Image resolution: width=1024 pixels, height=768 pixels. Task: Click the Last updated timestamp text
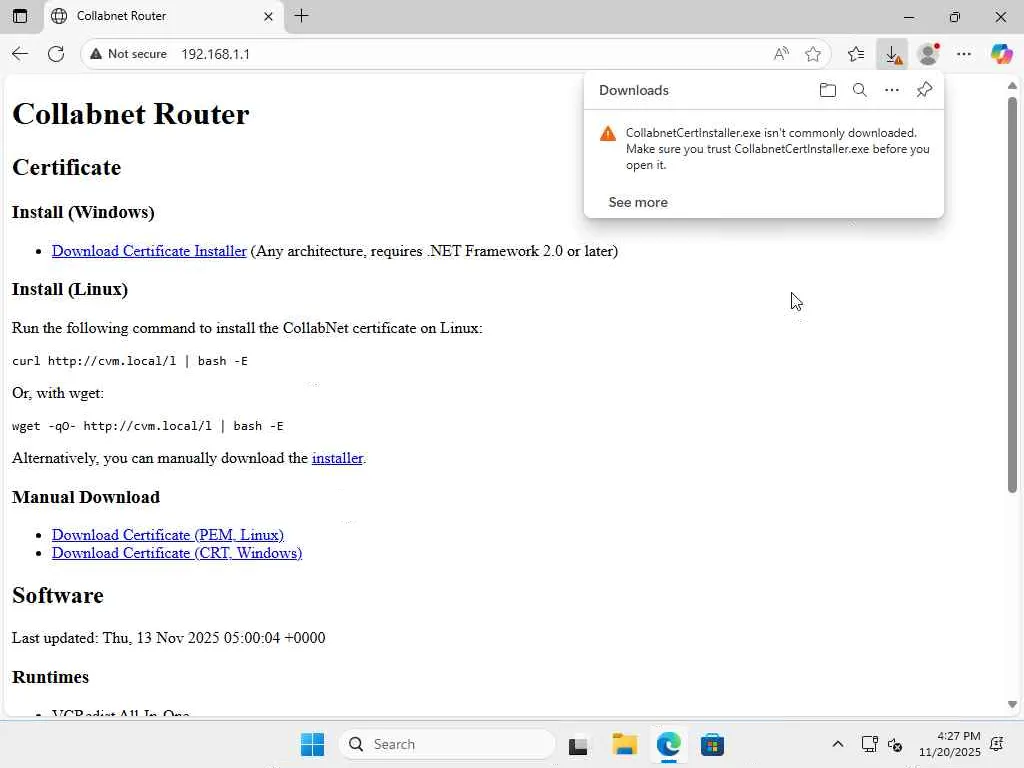click(x=168, y=637)
